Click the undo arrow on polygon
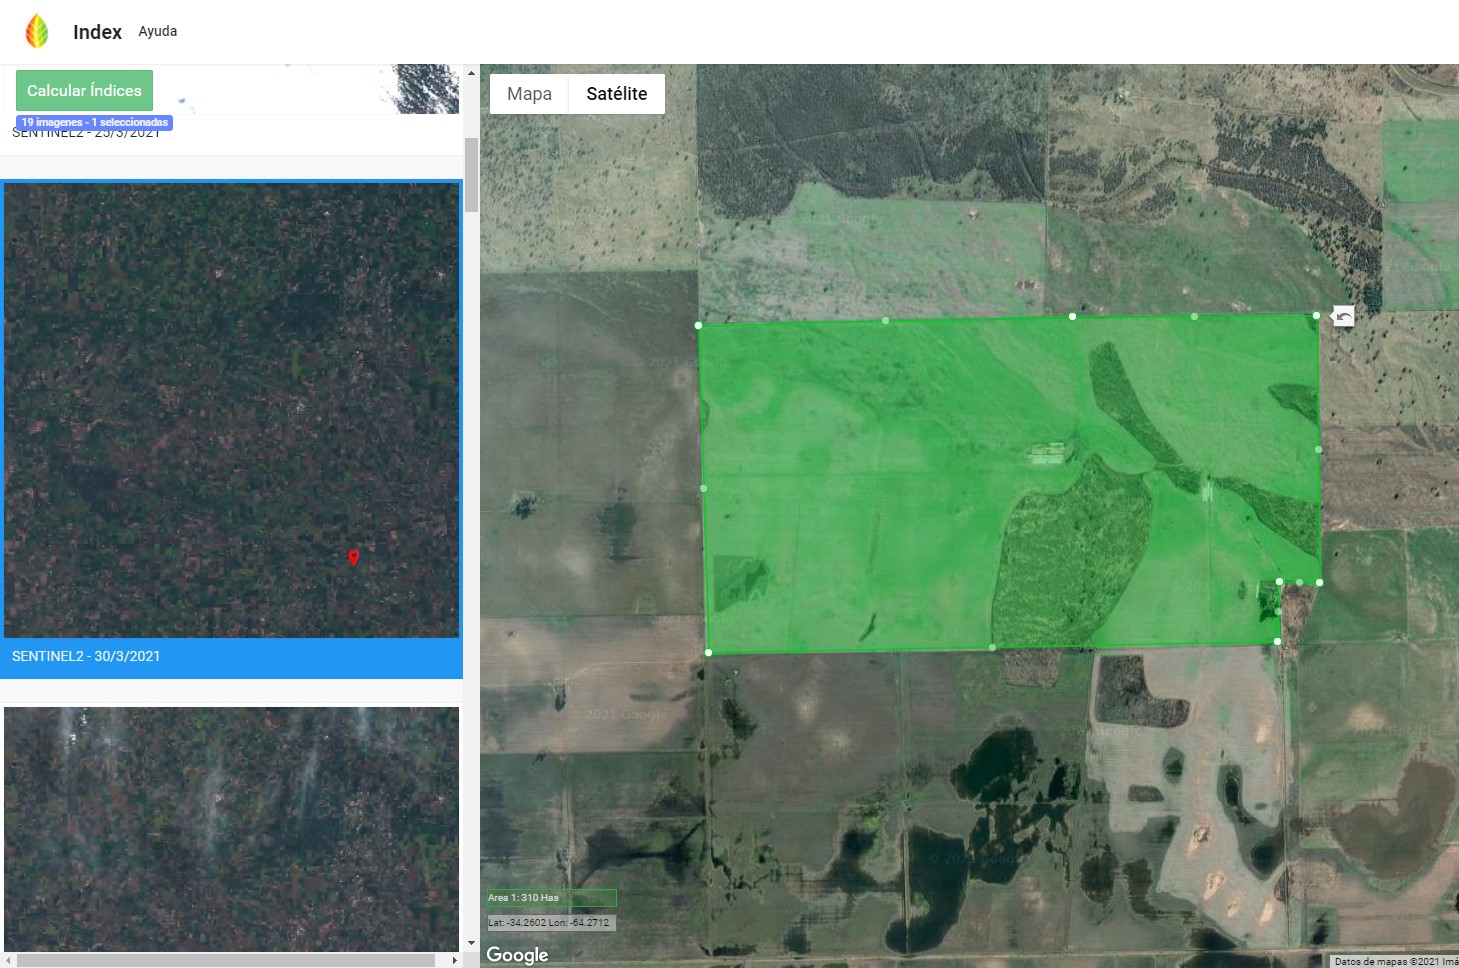 (x=1343, y=316)
